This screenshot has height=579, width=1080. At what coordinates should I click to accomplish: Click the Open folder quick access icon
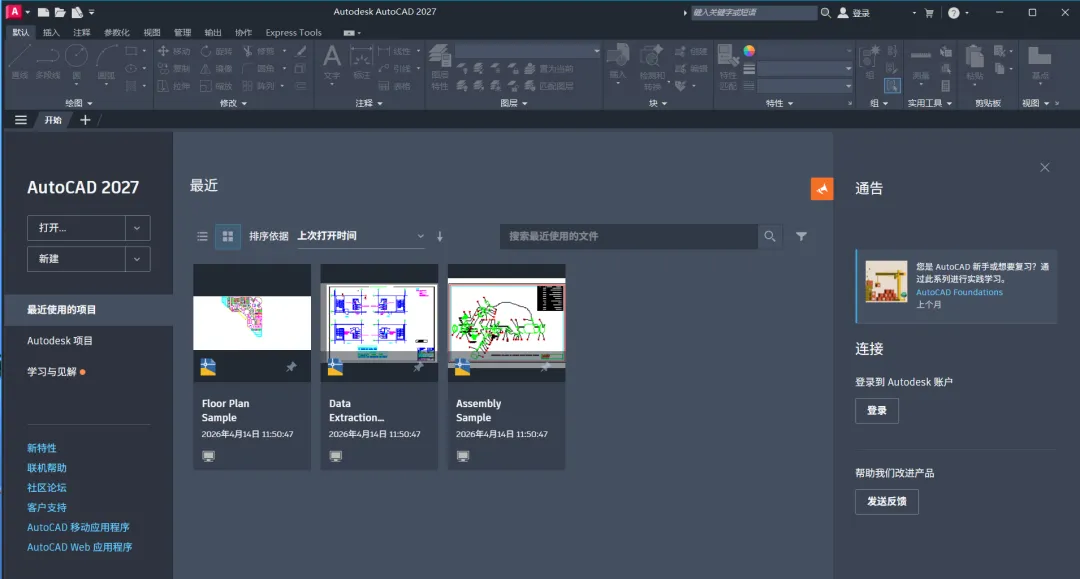(60, 12)
